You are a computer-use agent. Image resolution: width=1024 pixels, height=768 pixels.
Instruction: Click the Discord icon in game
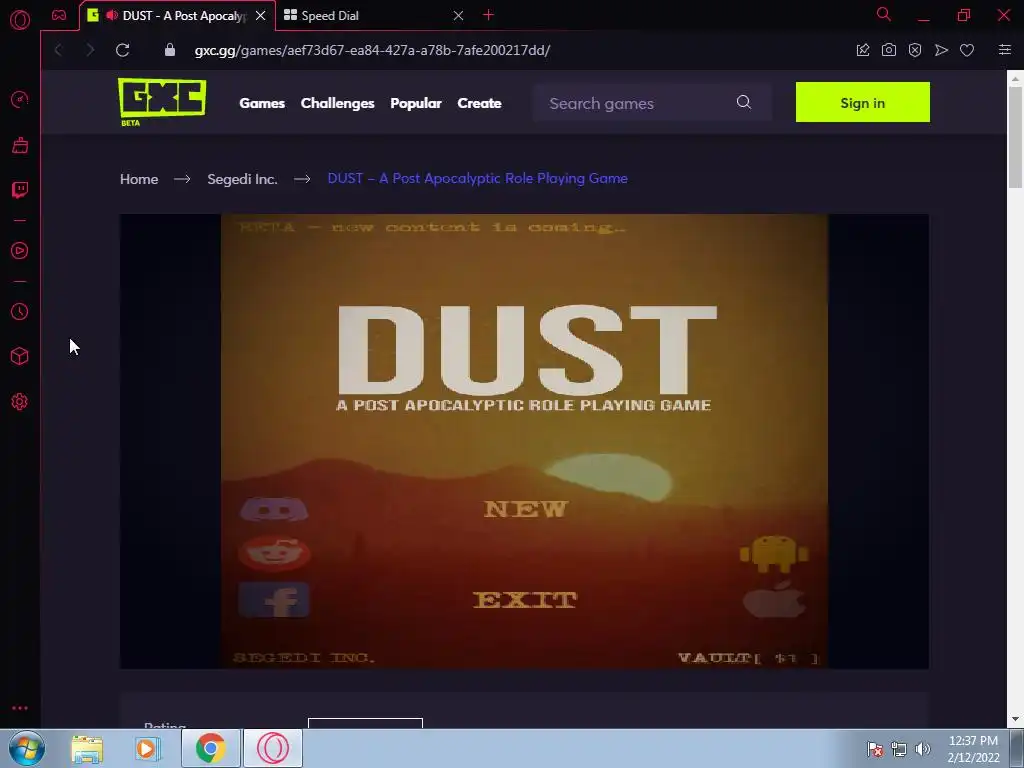tap(274, 509)
